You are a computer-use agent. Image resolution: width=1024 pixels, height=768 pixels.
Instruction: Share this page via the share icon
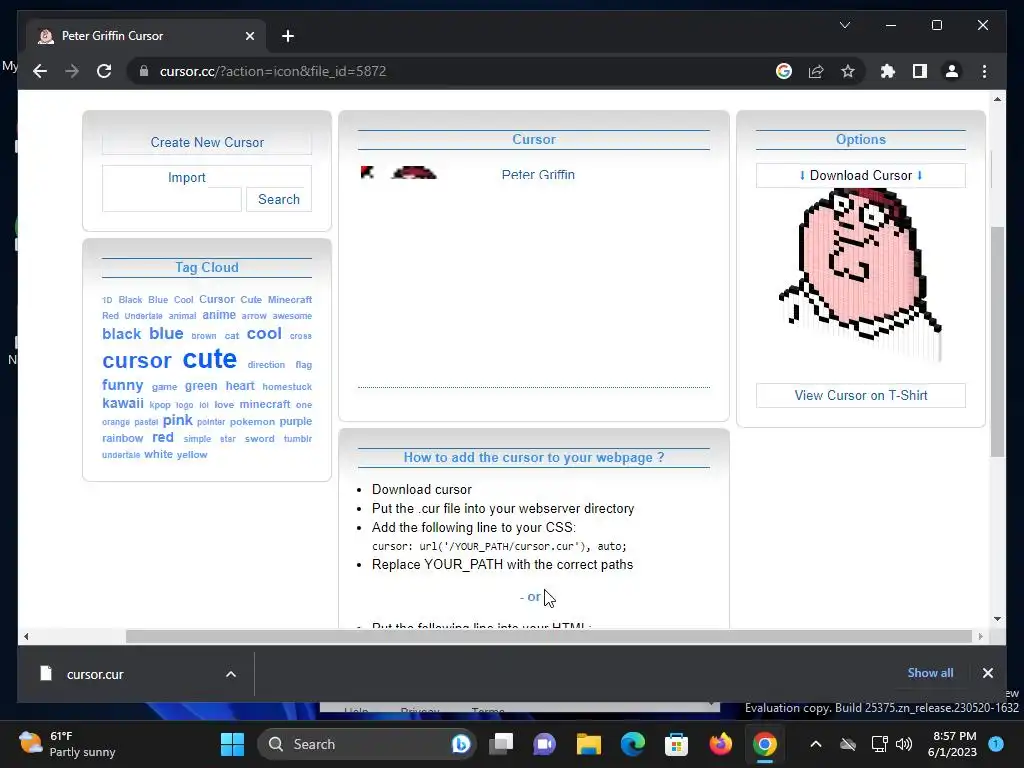pyautogui.click(x=816, y=71)
